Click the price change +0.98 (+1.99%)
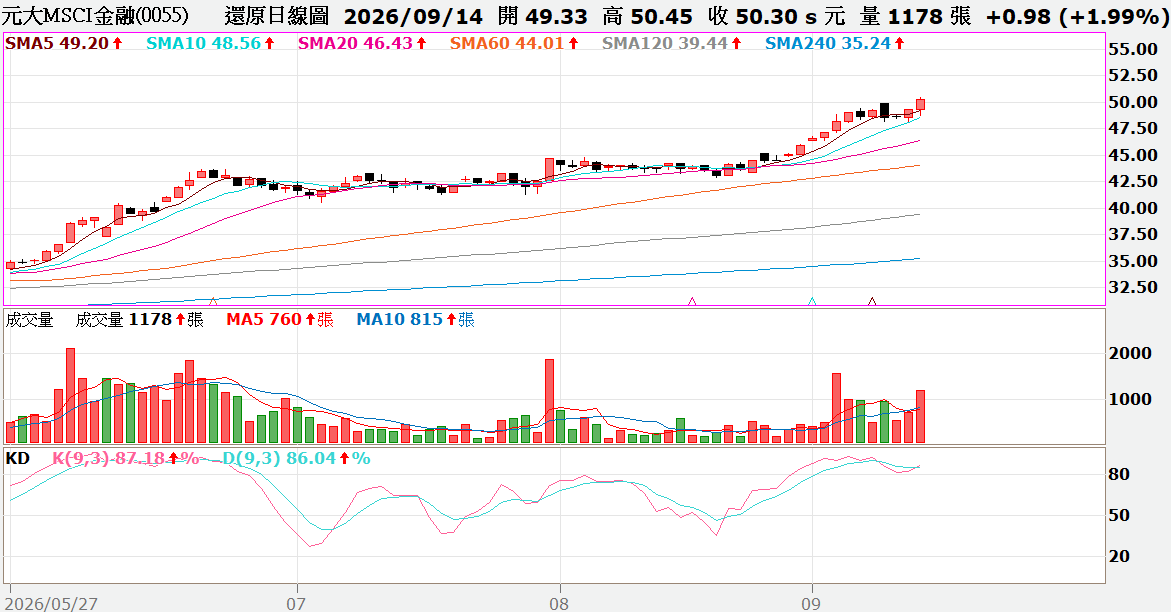The width and height of the screenshot is (1171, 612). coord(1077,16)
